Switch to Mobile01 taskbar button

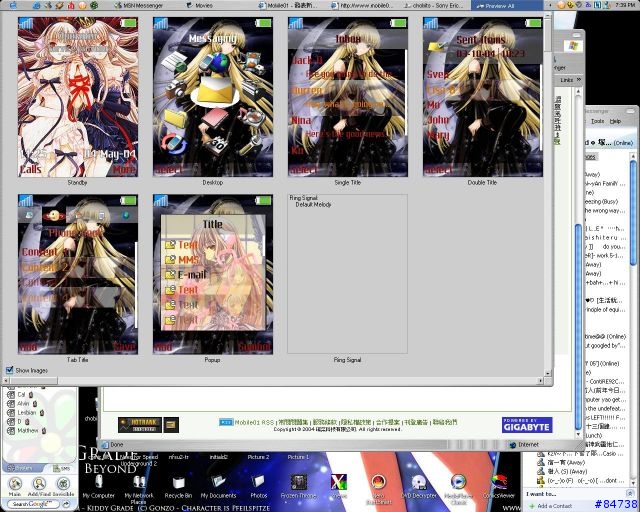click(288, 5)
